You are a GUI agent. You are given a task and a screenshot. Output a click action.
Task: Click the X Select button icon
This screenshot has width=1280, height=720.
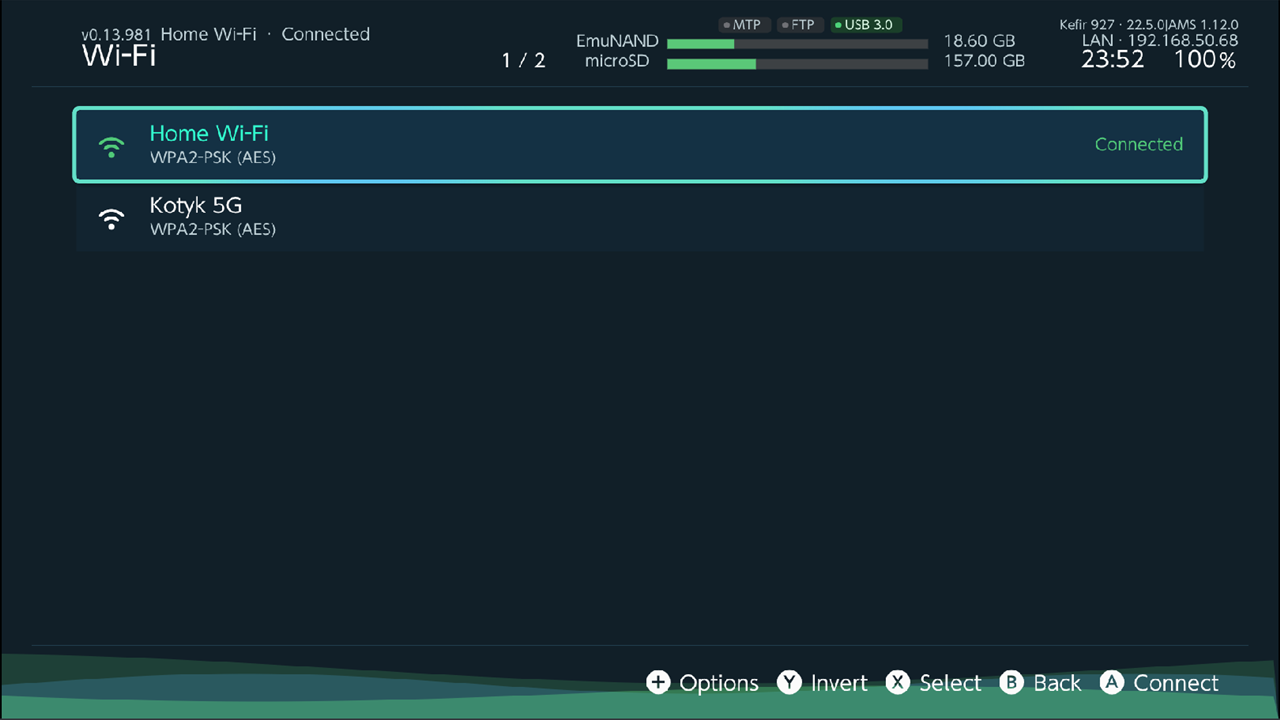[x=898, y=682]
